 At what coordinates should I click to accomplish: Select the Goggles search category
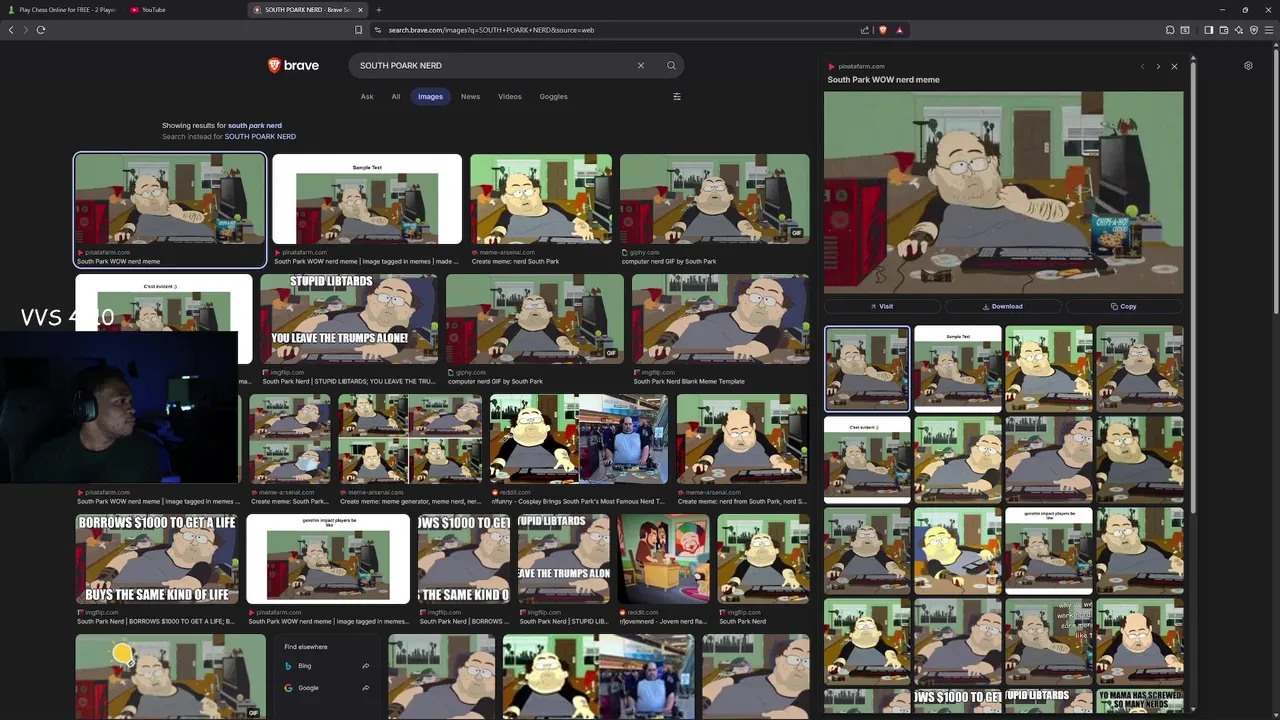[553, 97]
